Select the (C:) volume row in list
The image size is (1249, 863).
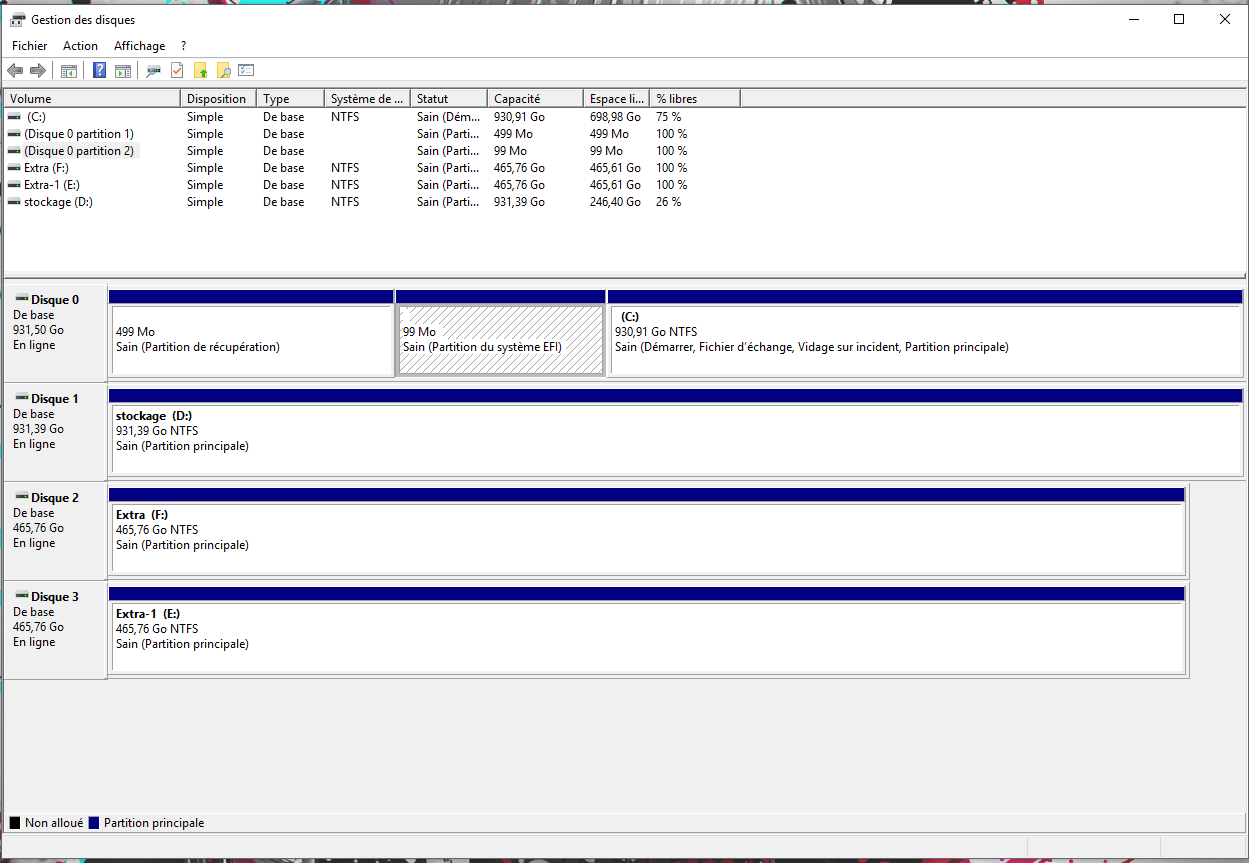click(x=372, y=117)
